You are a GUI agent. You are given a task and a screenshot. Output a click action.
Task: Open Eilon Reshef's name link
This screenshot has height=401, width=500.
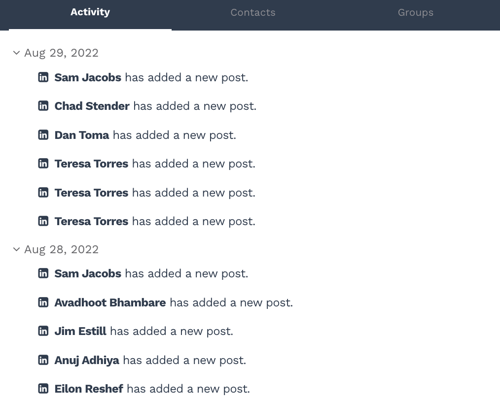(x=89, y=389)
